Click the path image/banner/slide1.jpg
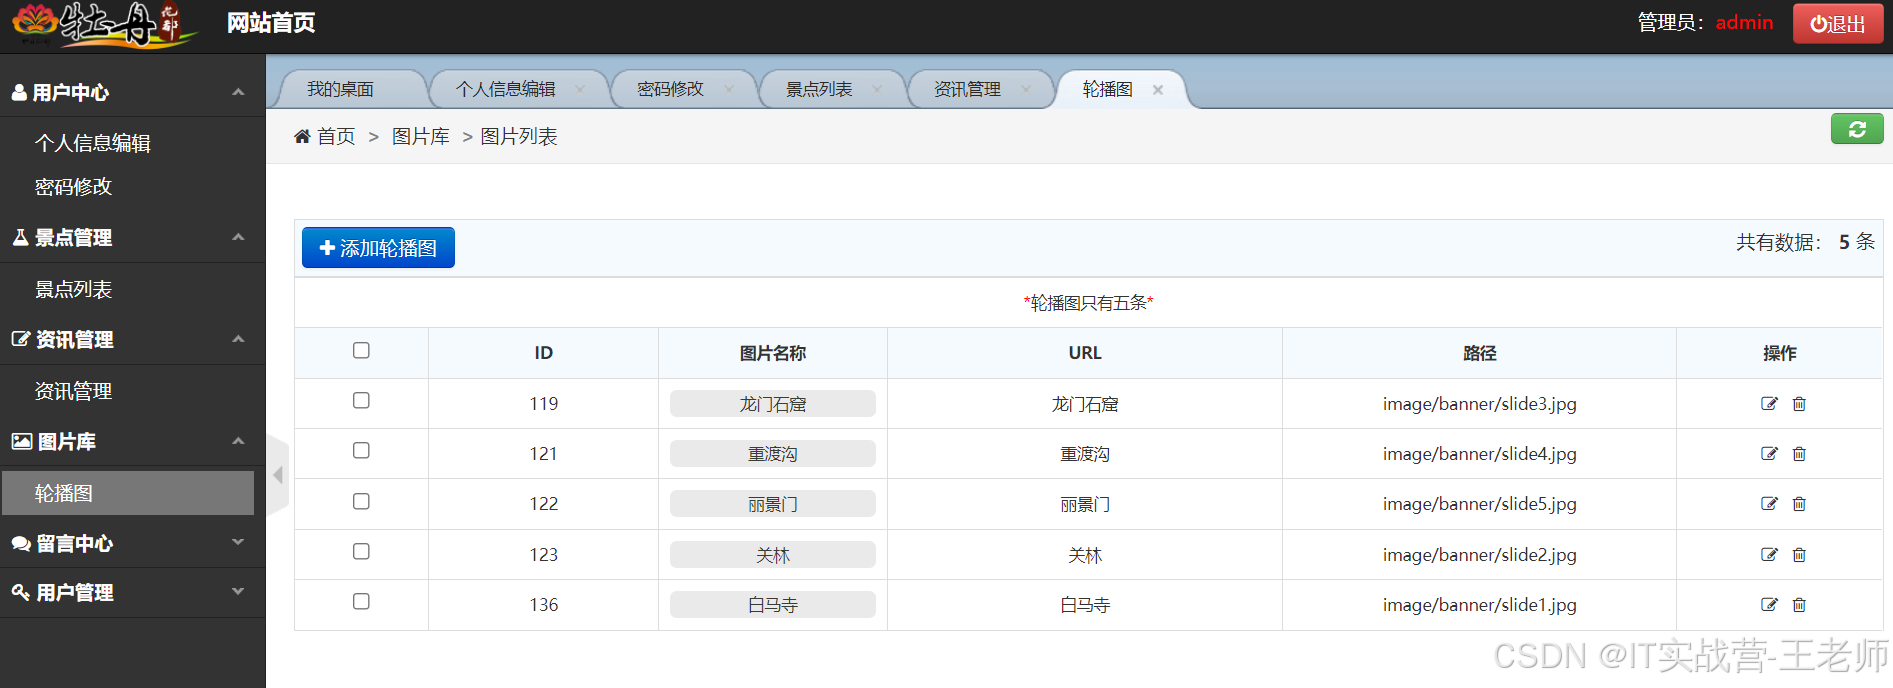Image resolution: width=1893 pixels, height=688 pixels. (x=1479, y=605)
